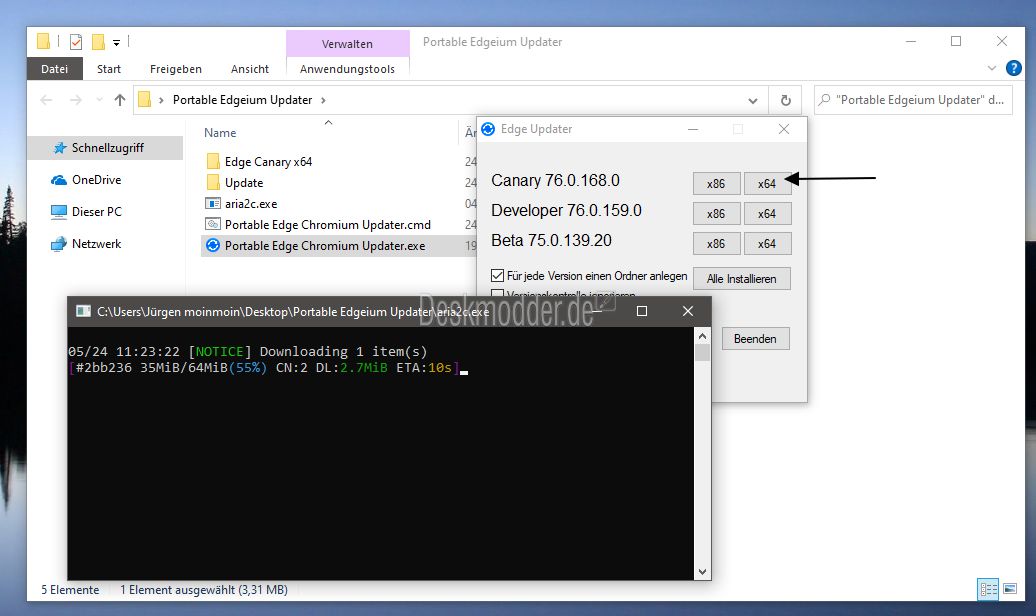The width and height of the screenshot is (1036, 616).
Task: Click the Help question mark icon
Action: [1013, 68]
